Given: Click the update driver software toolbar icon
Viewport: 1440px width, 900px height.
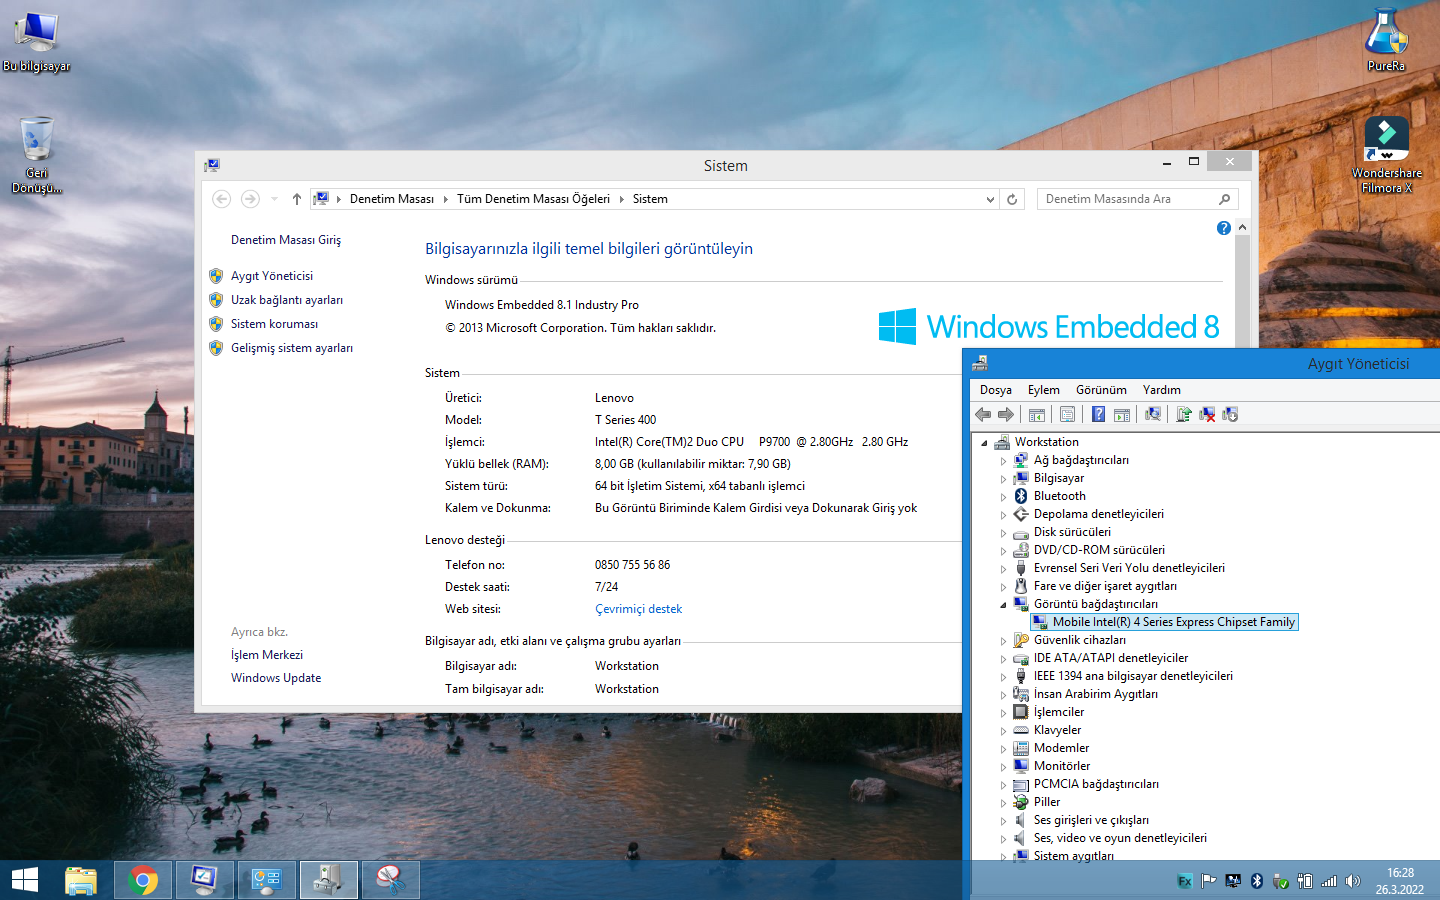Looking at the screenshot, I should coord(1184,414).
